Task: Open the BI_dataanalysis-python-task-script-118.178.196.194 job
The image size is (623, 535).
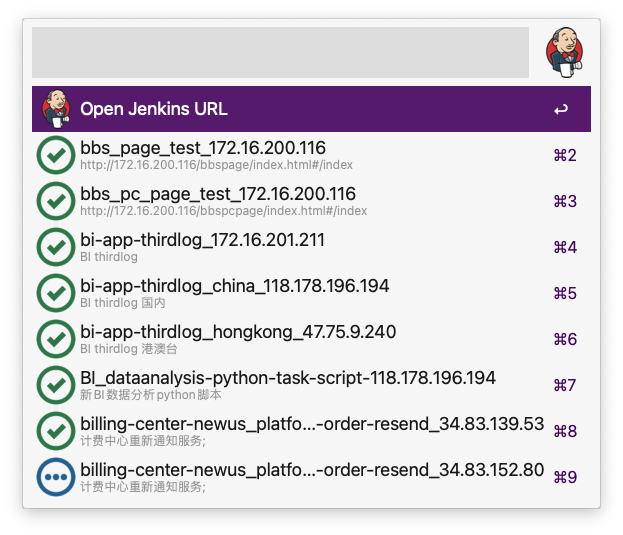Action: pyautogui.click(x=311, y=385)
